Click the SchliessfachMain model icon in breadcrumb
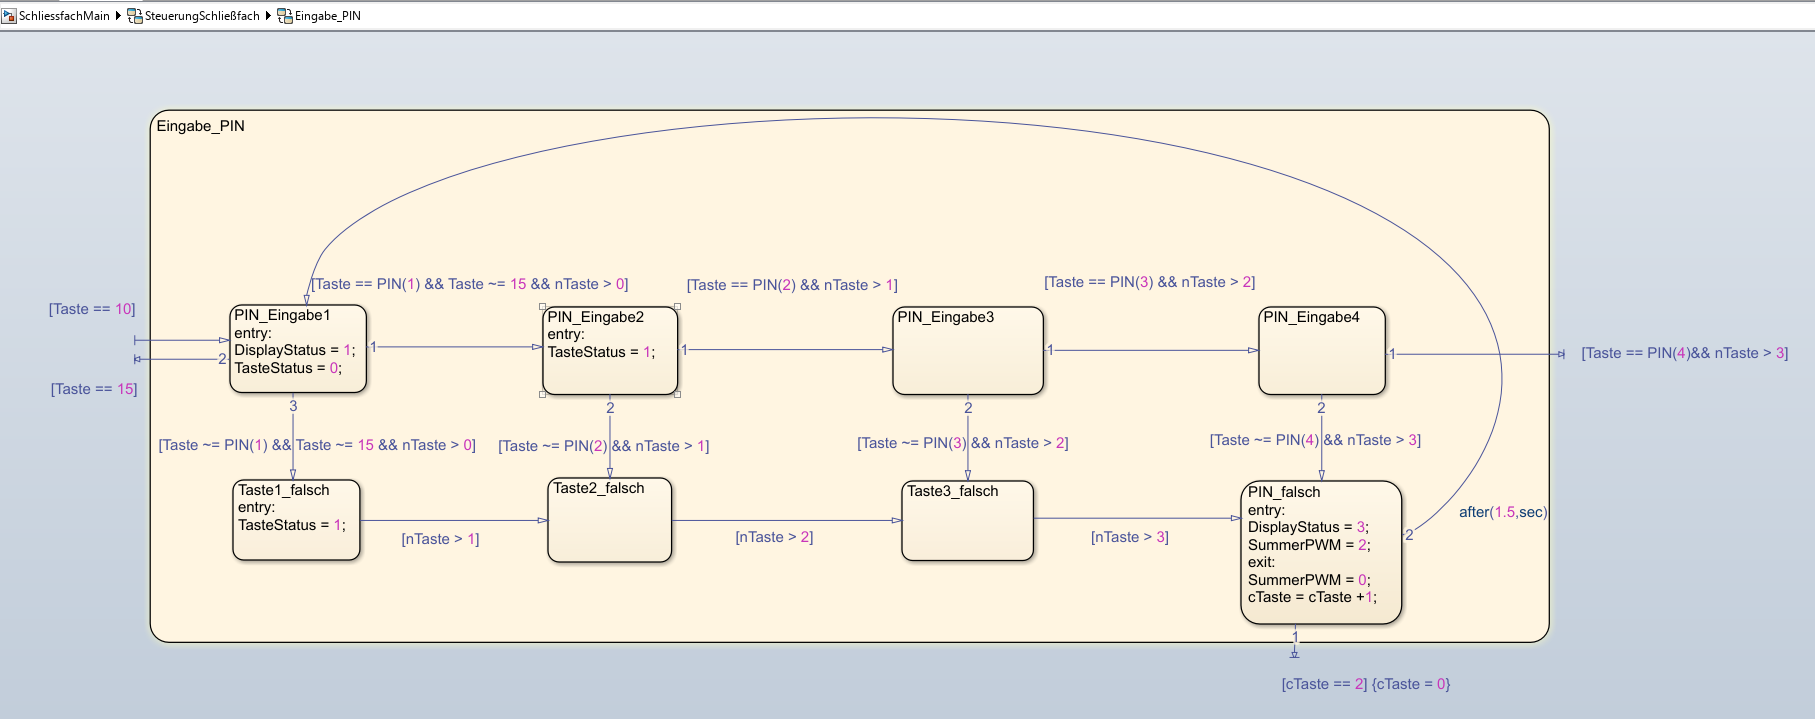 coord(9,16)
